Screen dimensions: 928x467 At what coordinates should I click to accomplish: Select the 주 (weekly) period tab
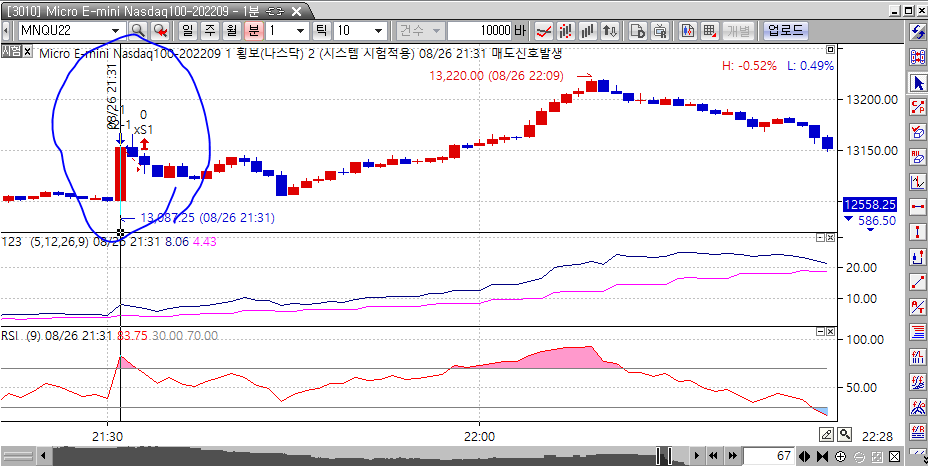(x=212, y=30)
